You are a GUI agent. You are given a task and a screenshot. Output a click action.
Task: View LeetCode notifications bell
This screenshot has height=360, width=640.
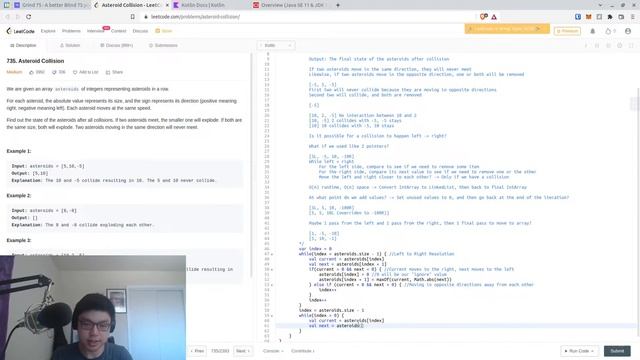593,31
